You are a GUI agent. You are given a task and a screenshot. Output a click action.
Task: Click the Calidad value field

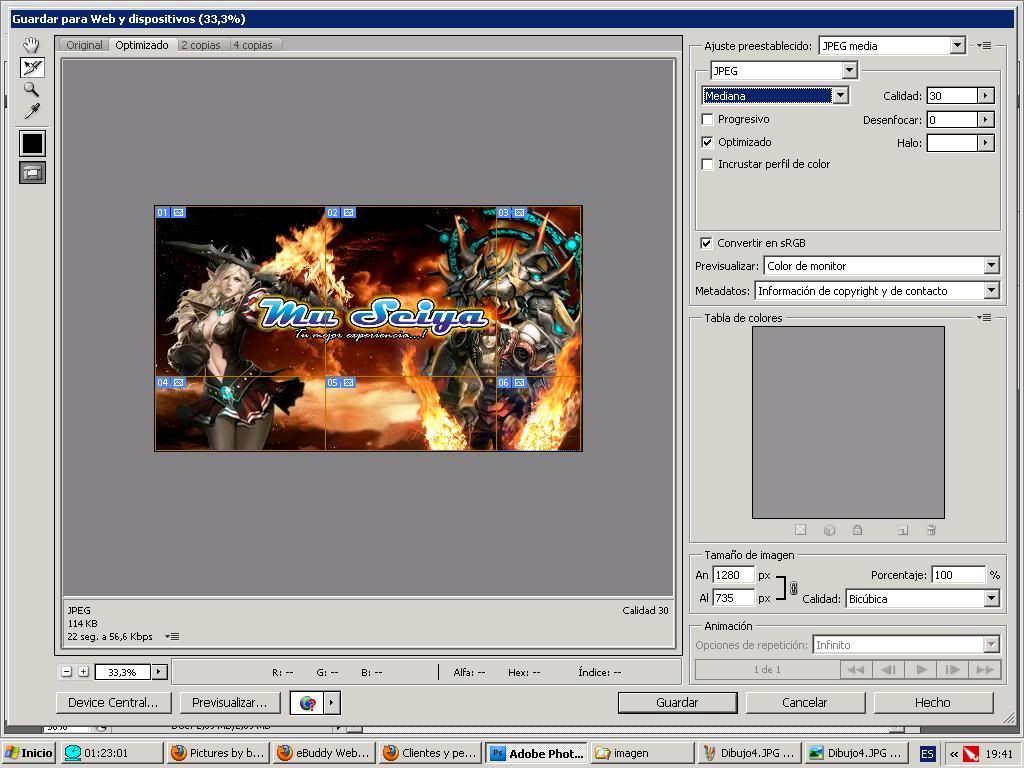952,95
